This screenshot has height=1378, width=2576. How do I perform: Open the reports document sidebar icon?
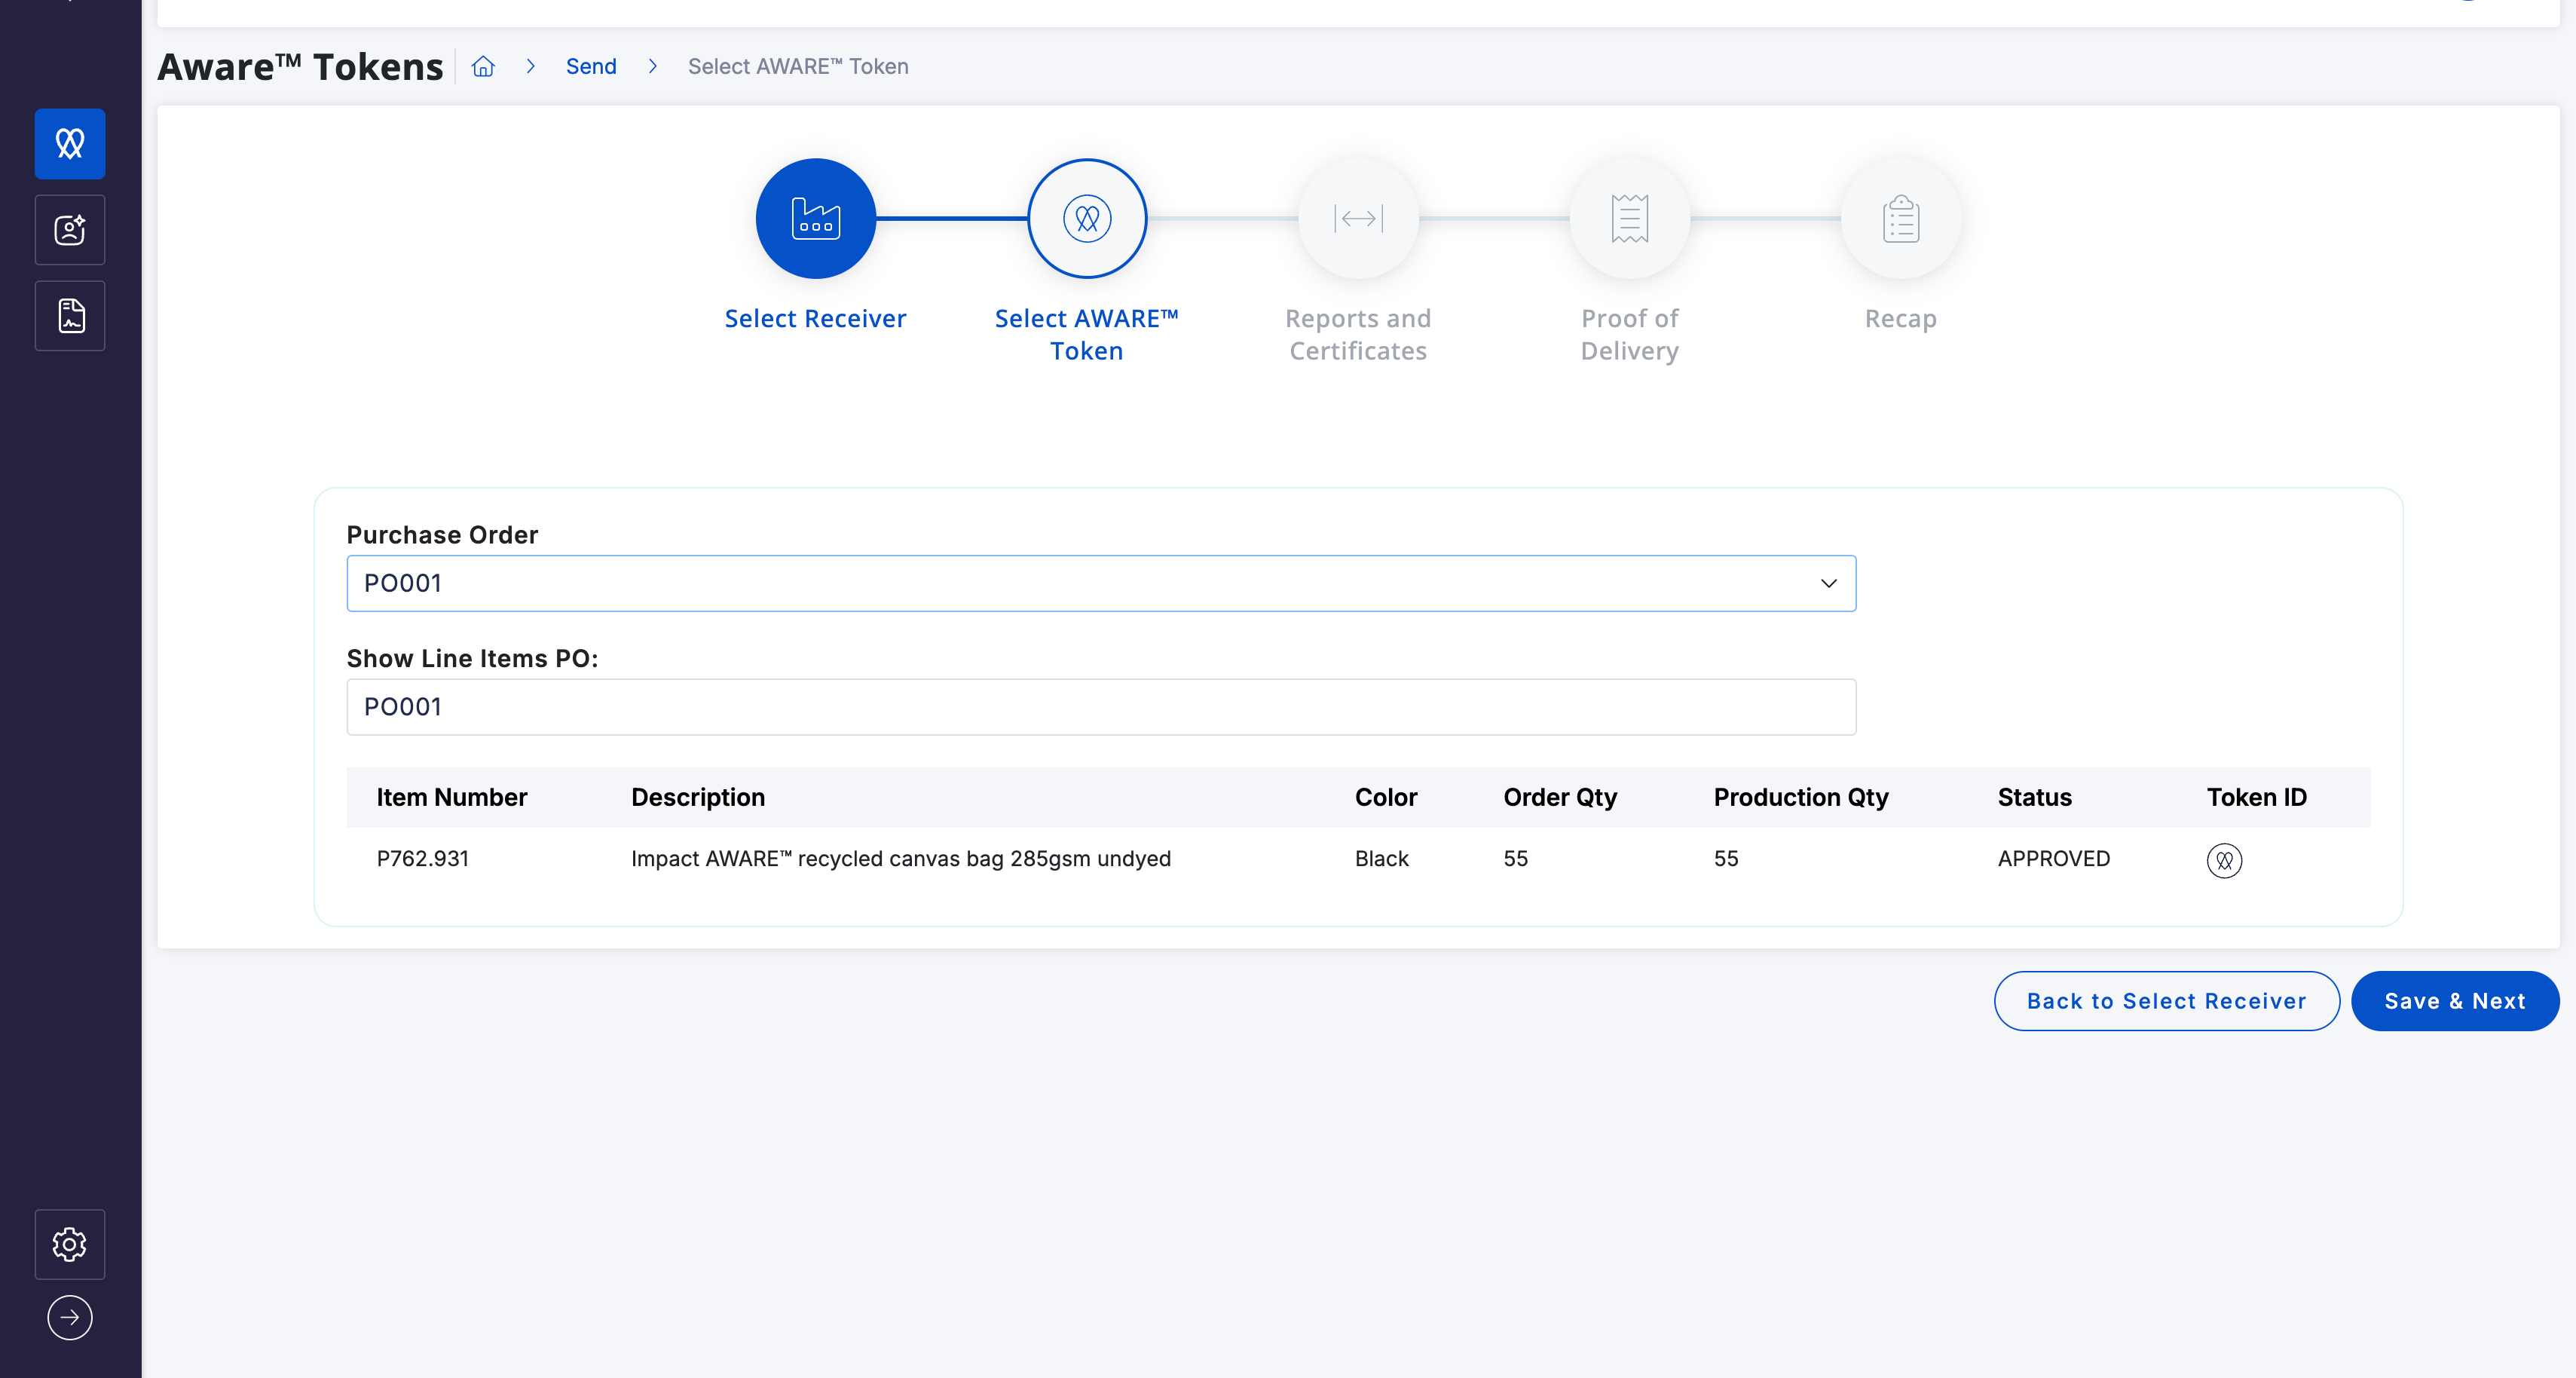70,316
